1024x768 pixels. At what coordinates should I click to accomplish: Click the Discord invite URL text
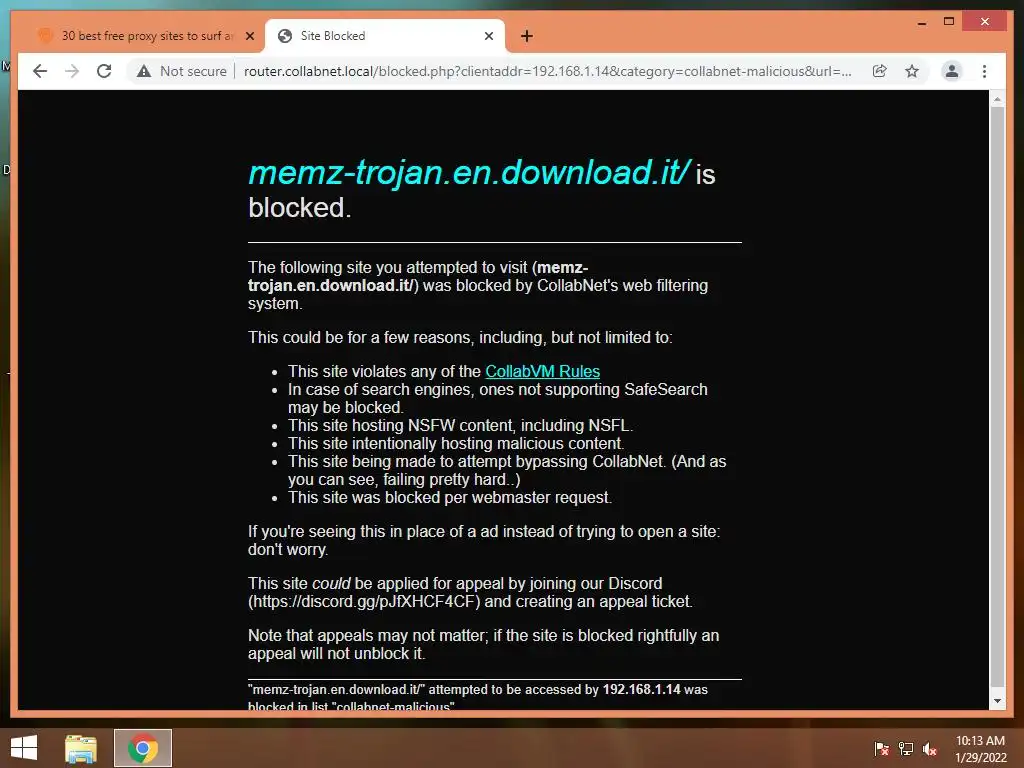[366, 601]
